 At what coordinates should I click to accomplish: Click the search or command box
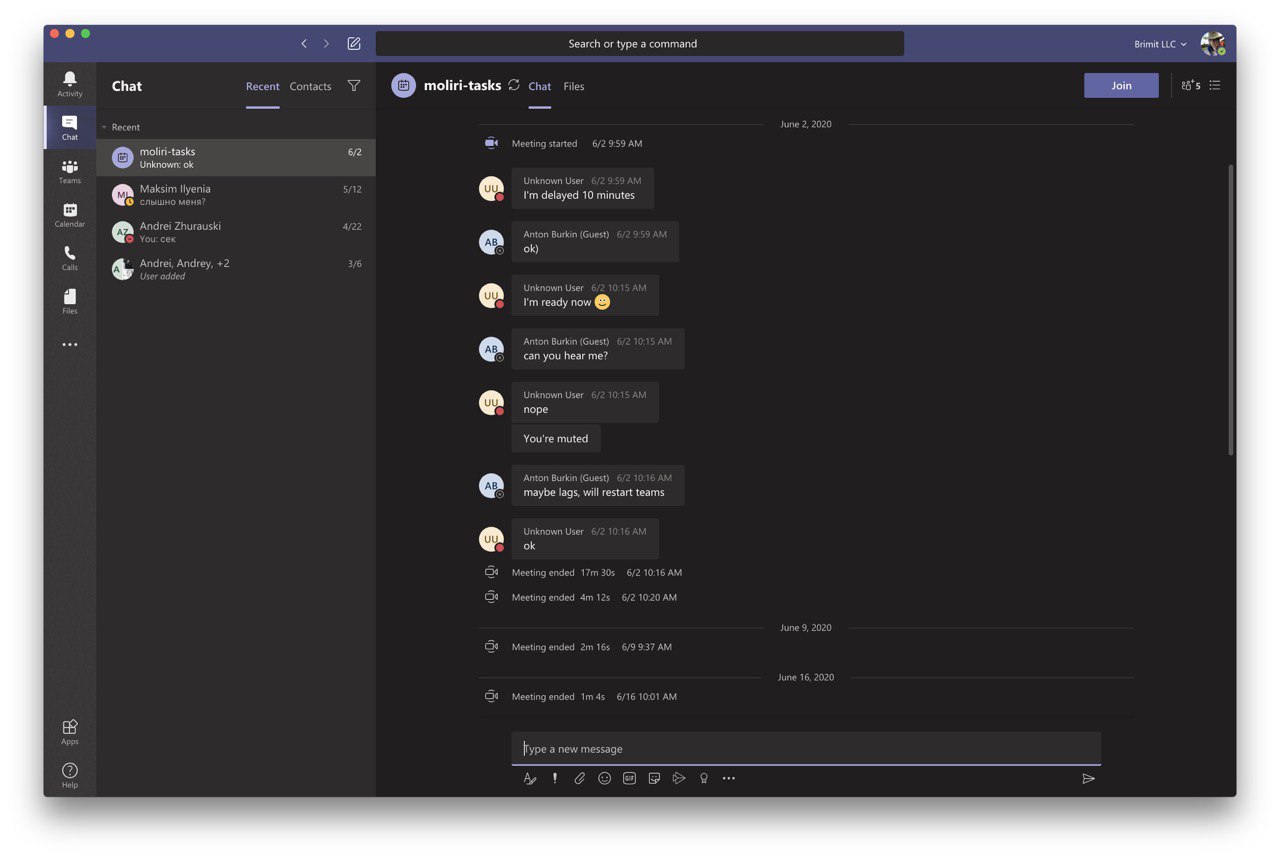(640, 44)
